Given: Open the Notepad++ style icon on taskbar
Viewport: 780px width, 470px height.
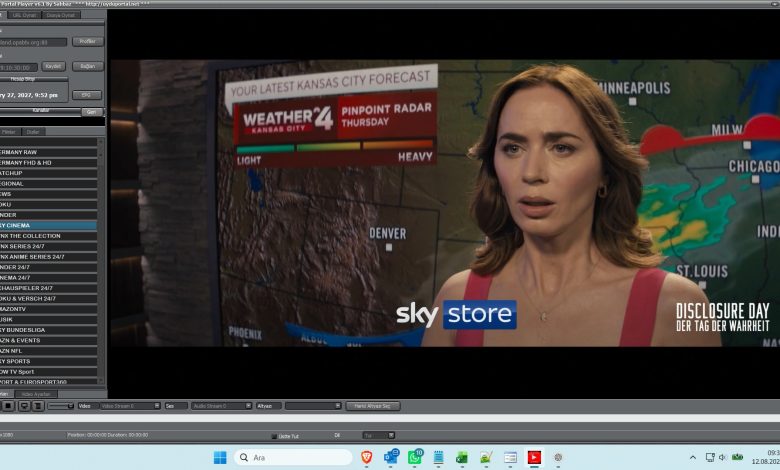Looking at the screenshot, I should 486,457.
